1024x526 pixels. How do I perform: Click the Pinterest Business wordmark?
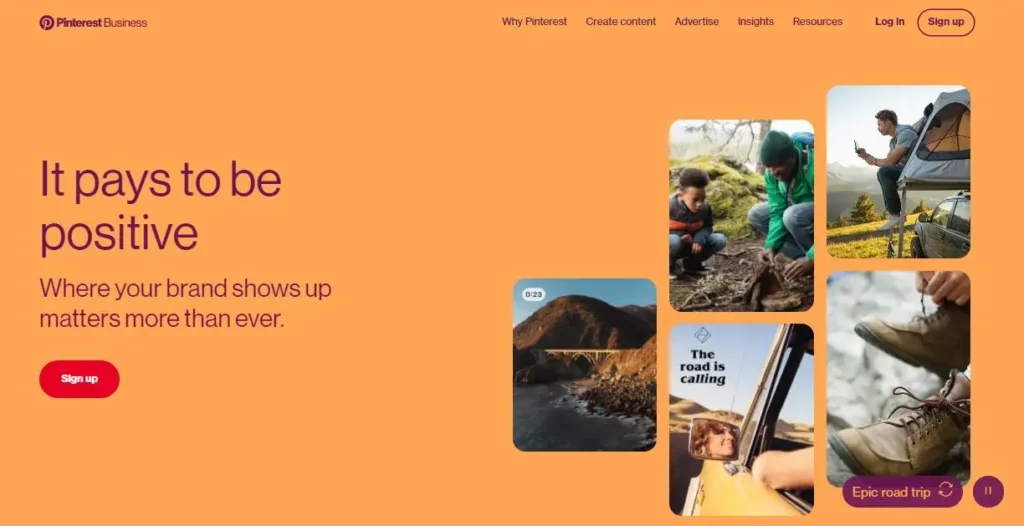coord(101,22)
